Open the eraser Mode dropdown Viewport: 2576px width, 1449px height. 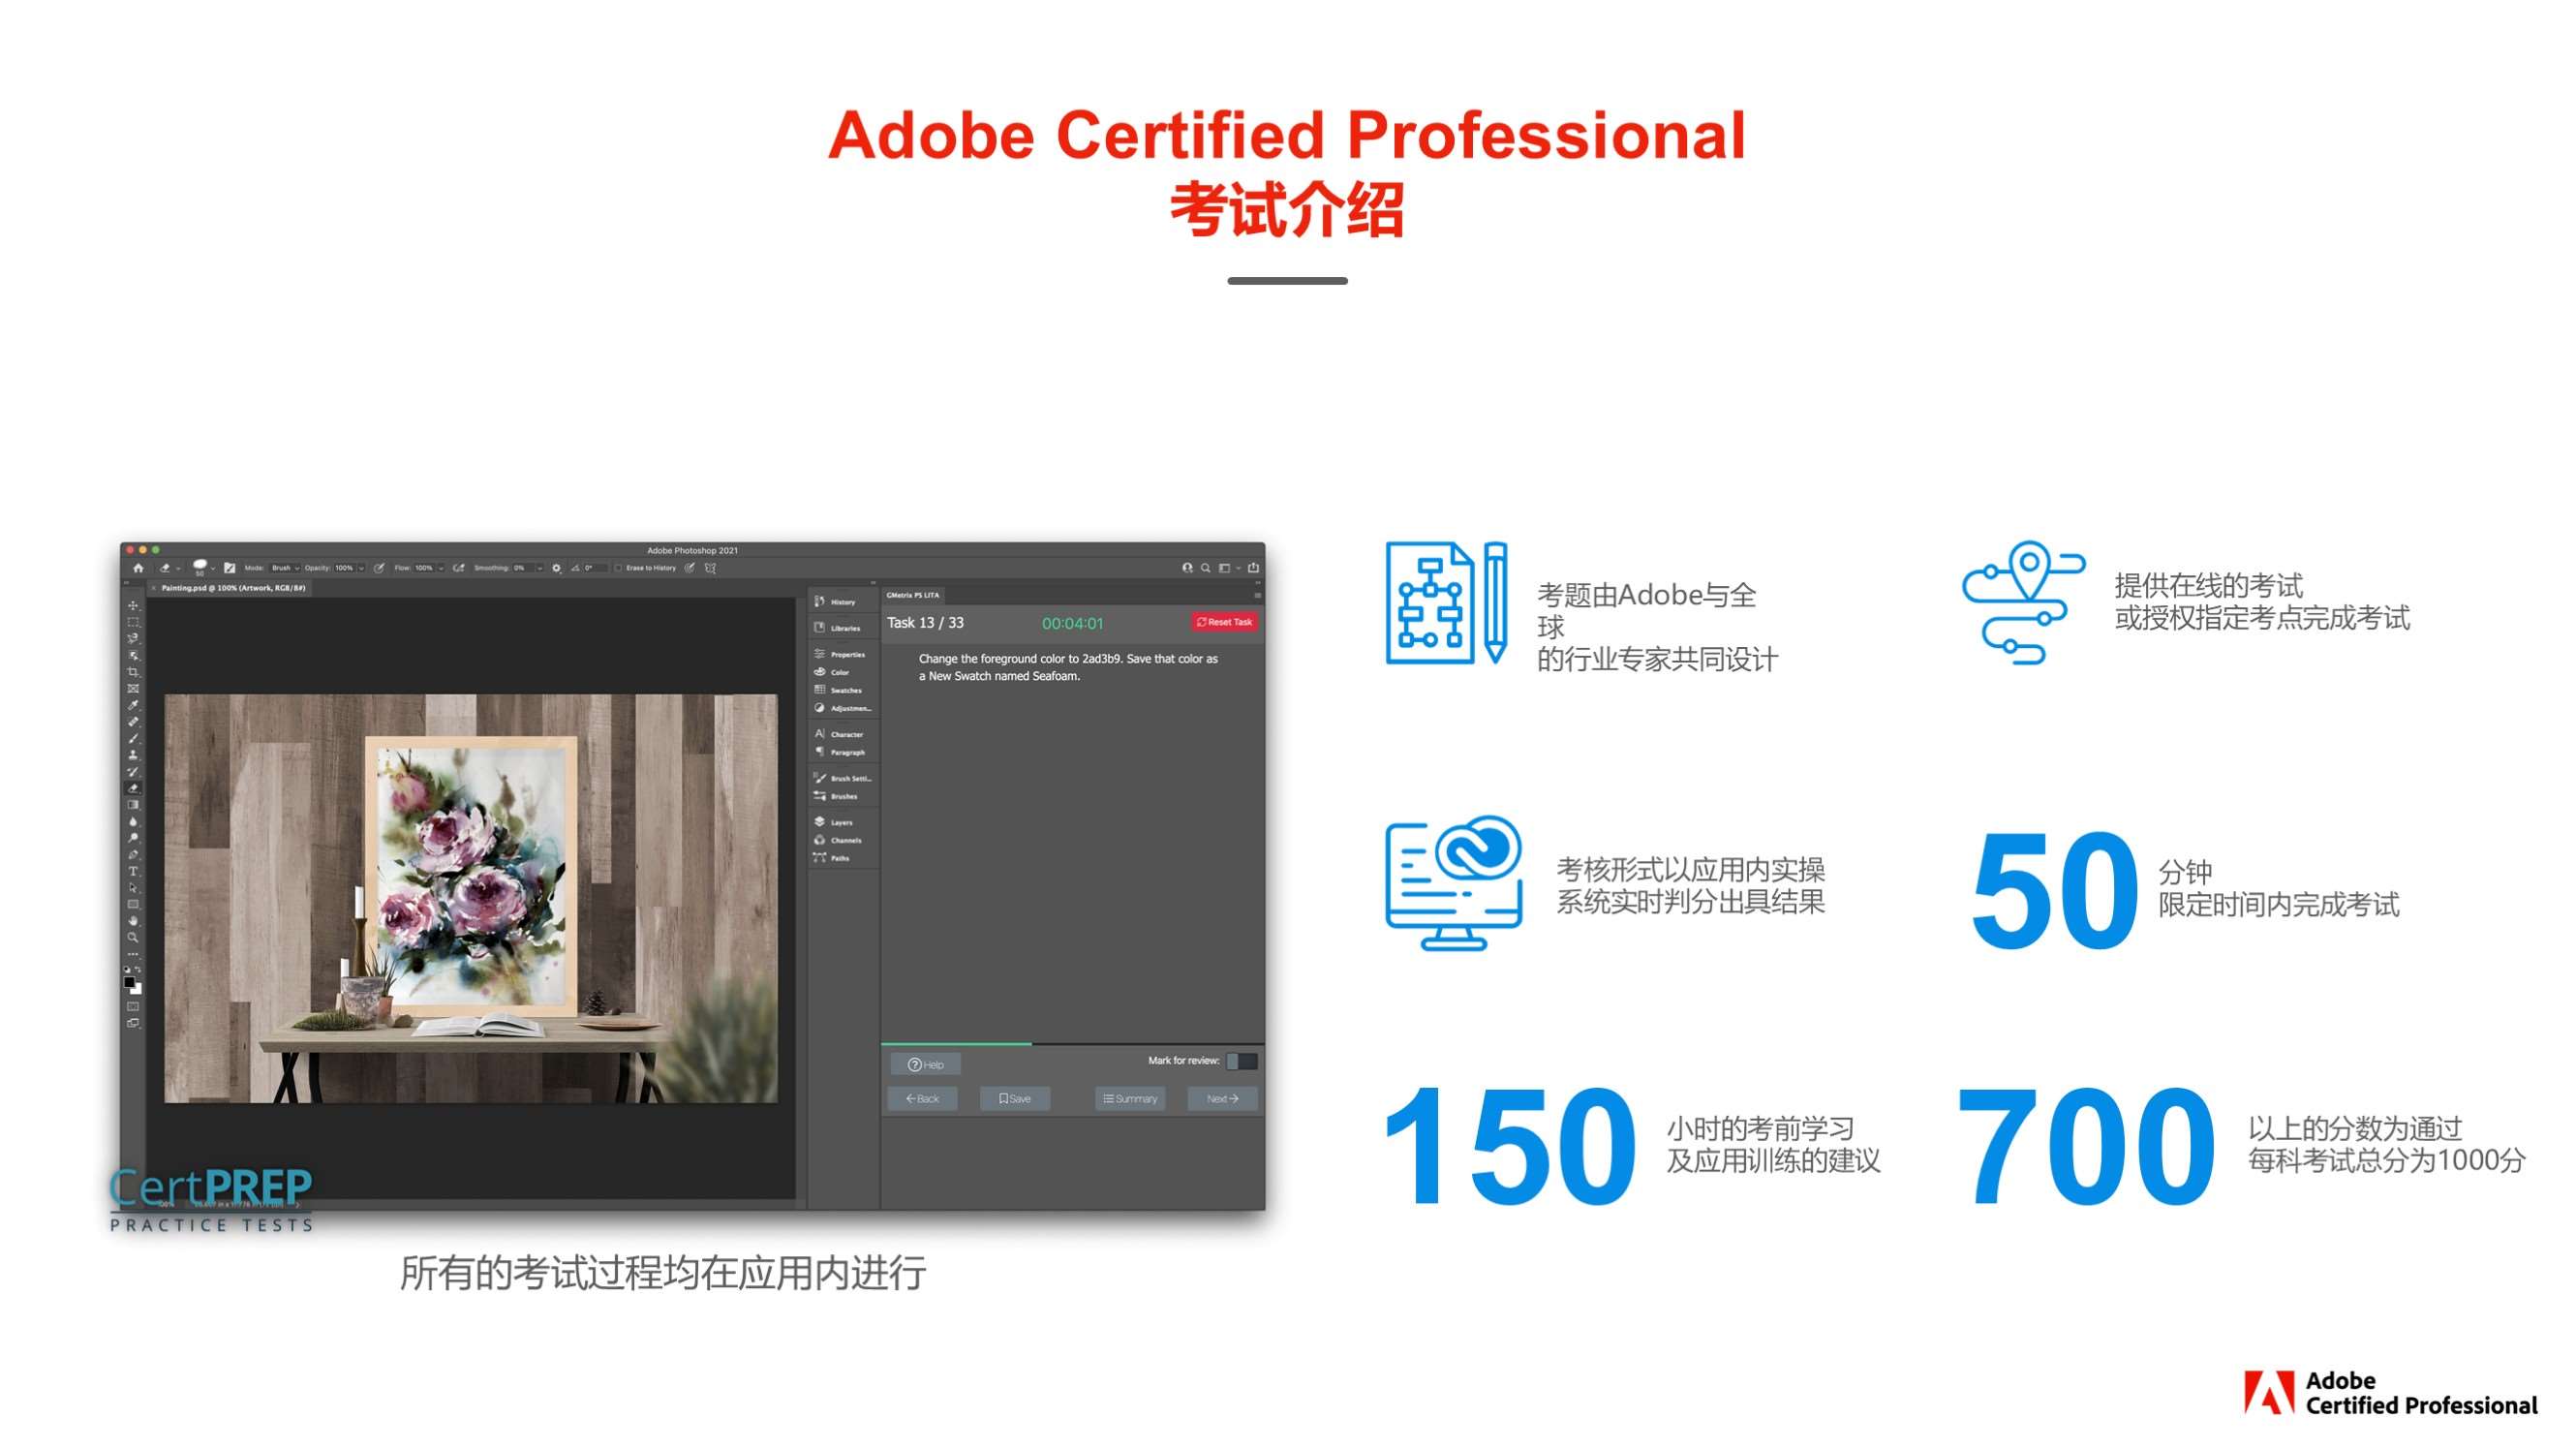pos(285,568)
